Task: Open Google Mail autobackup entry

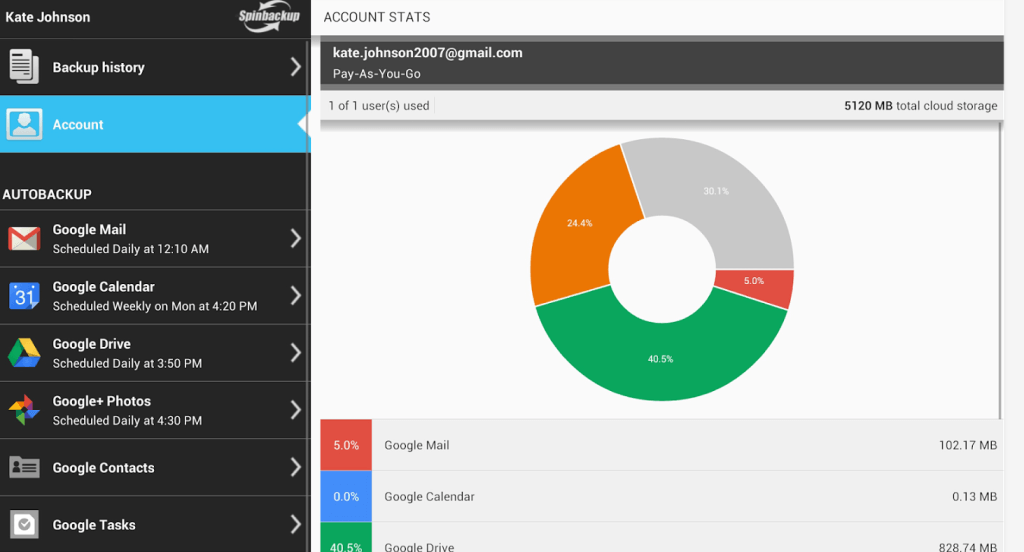Action: click(x=155, y=238)
